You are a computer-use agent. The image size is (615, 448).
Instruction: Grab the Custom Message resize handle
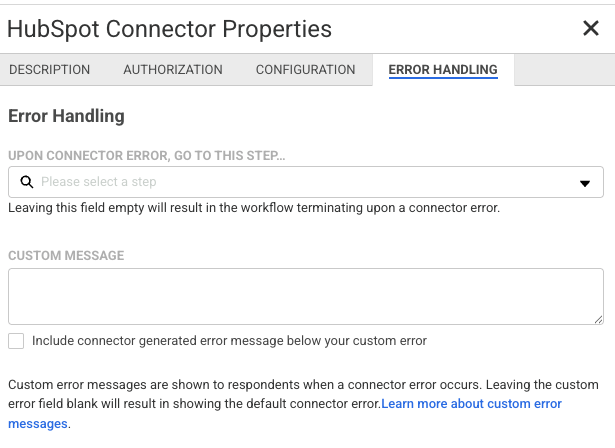click(598, 319)
